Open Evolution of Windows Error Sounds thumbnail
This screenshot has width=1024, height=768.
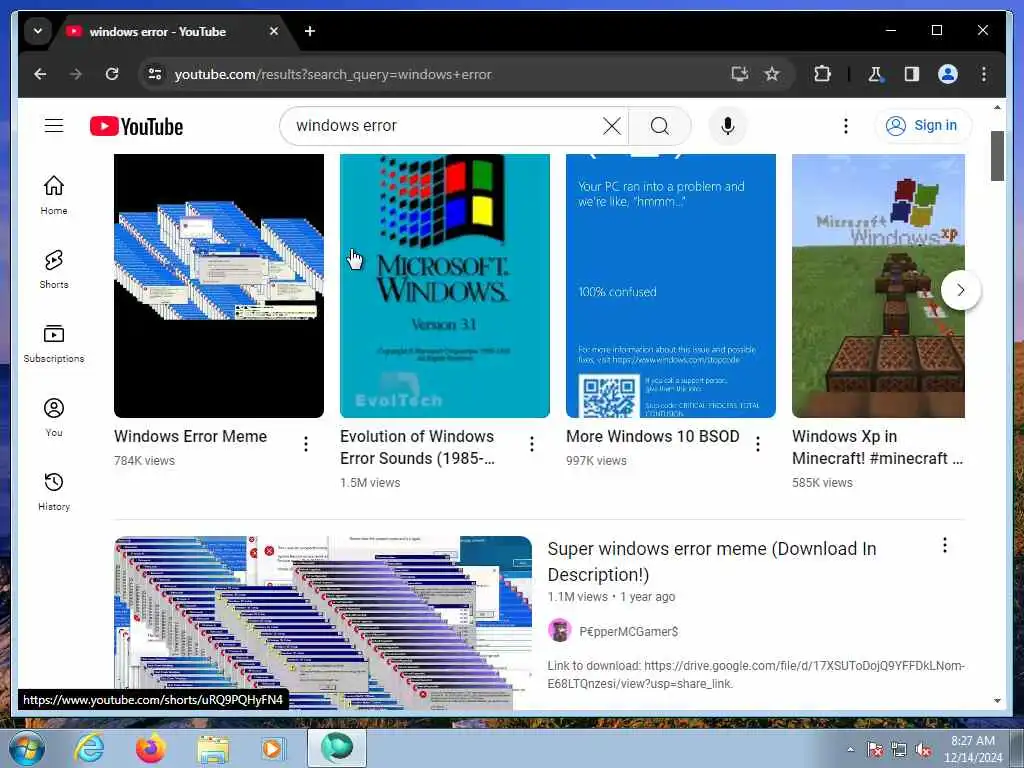coord(445,285)
